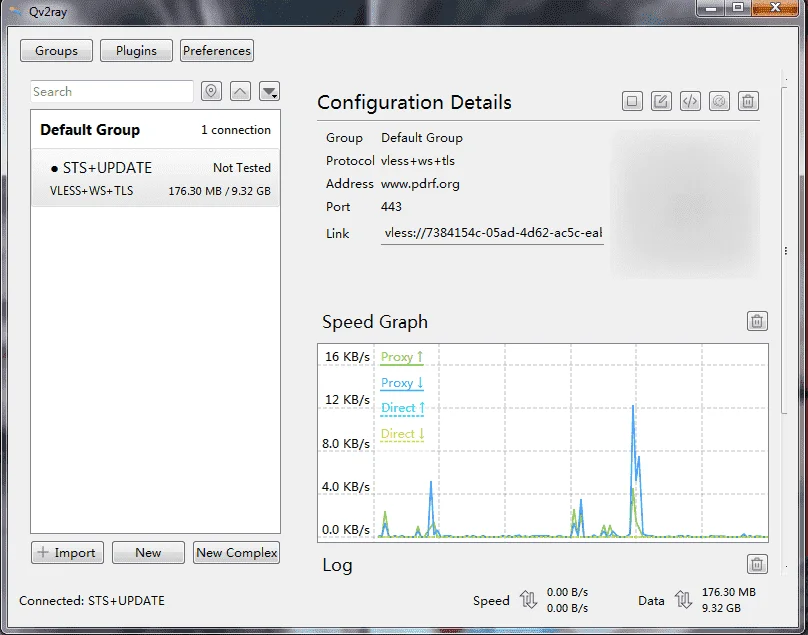The height and width of the screenshot is (635, 808).
Task: Click the vless share link field
Action: 492,233
